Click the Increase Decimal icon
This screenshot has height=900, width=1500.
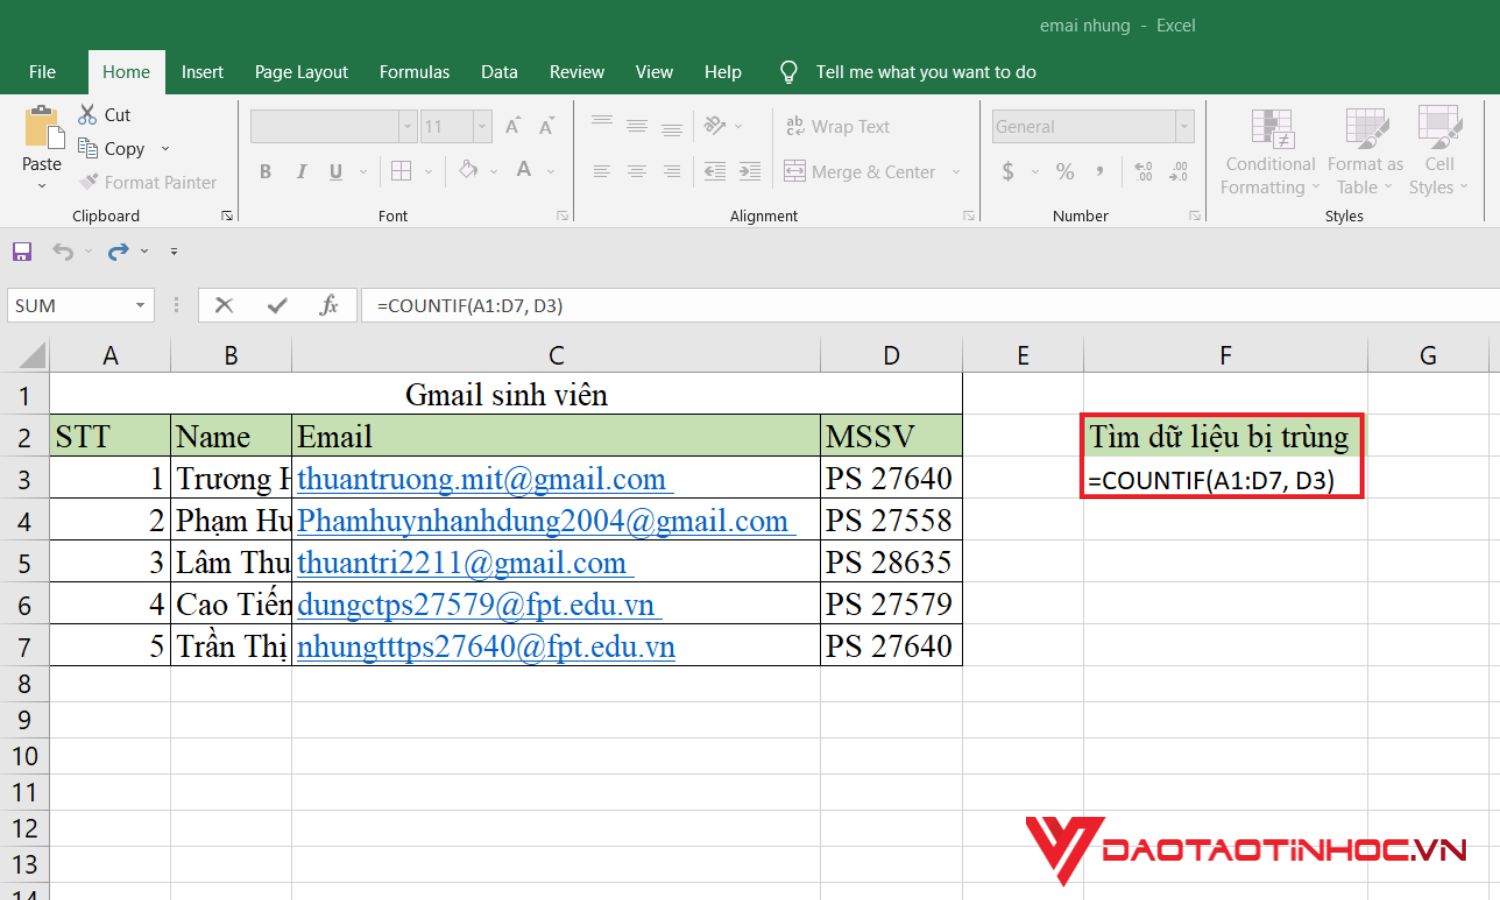[1144, 171]
